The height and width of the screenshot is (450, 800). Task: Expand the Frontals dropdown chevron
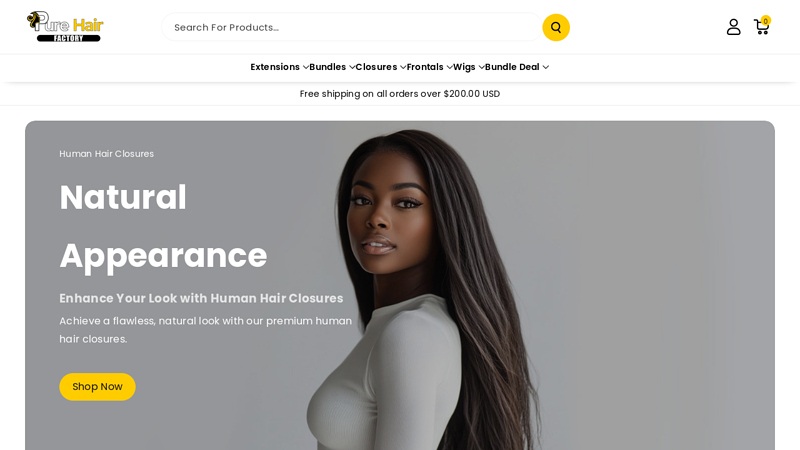[449, 67]
